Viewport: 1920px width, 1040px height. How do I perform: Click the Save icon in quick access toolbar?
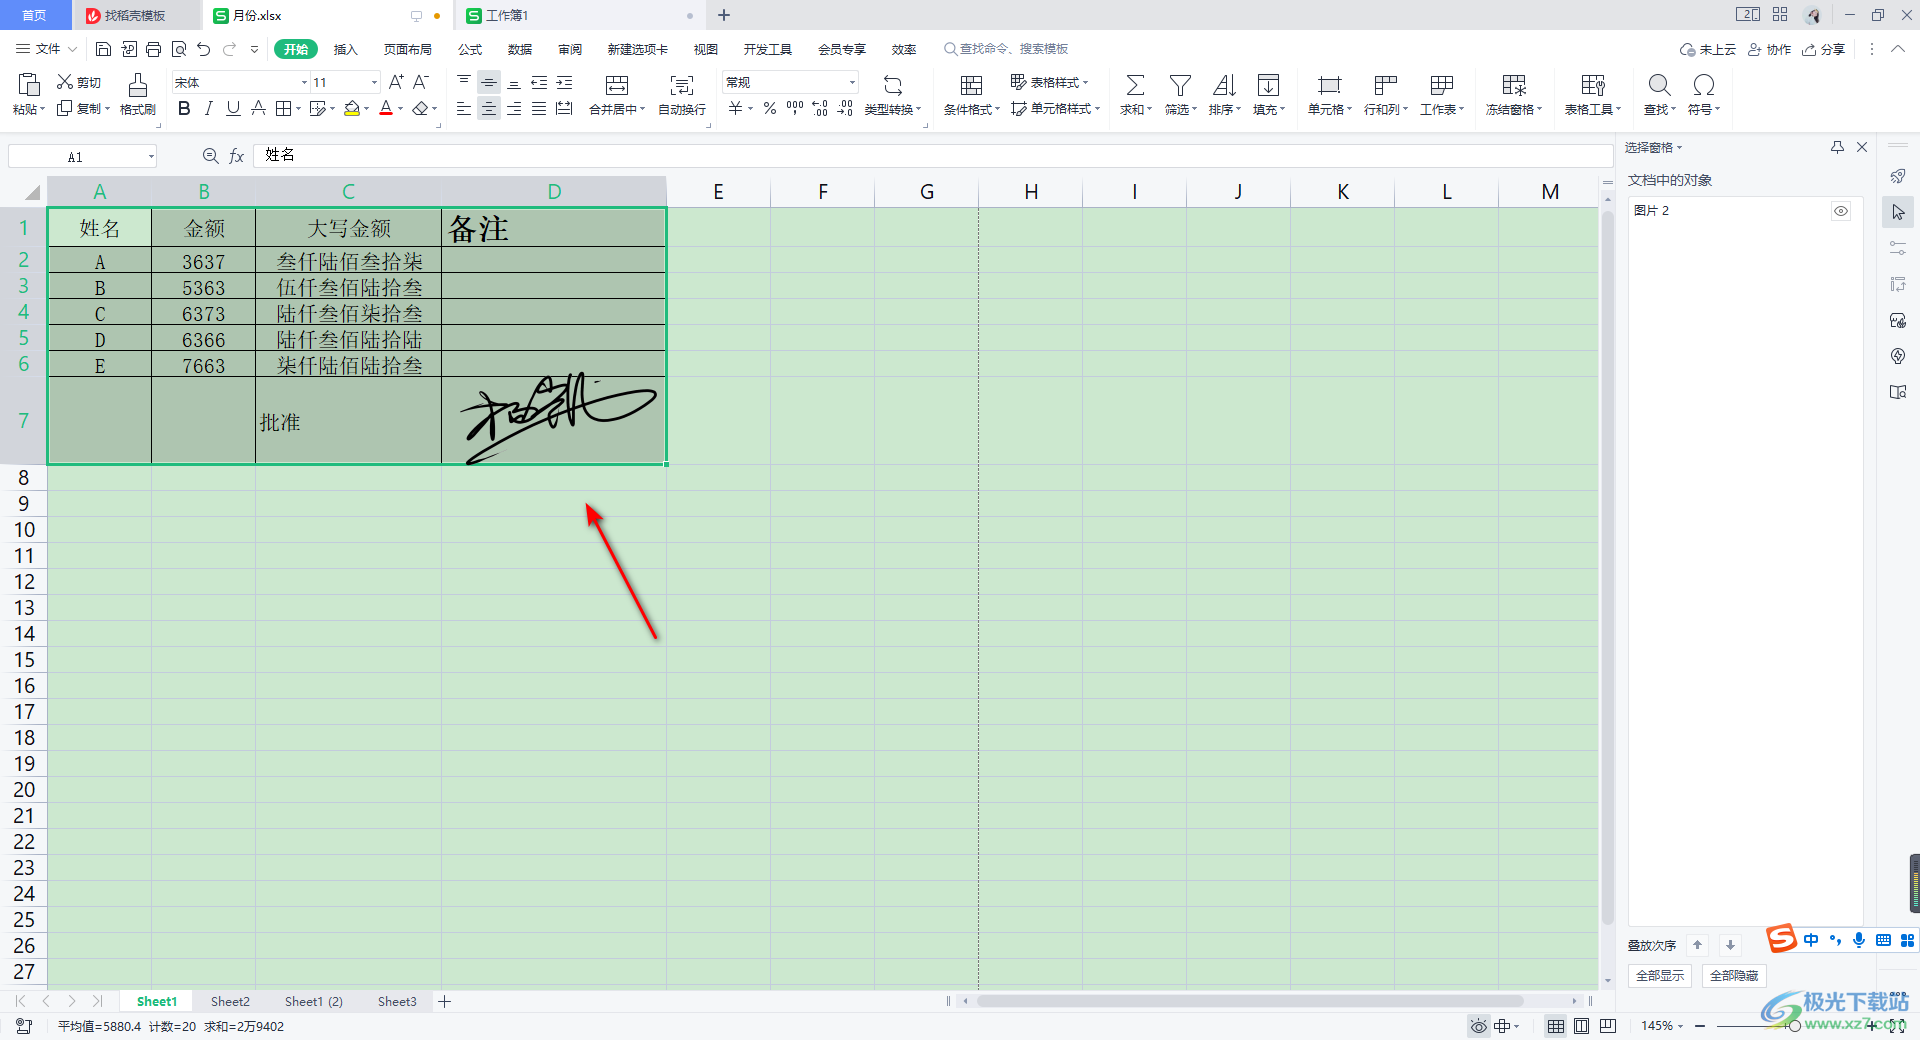pos(103,49)
